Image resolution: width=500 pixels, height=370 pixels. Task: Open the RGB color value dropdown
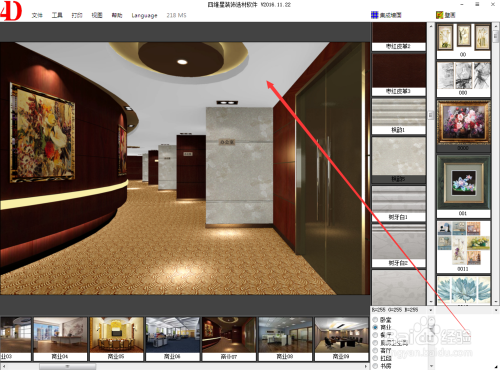tap(431, 310)
